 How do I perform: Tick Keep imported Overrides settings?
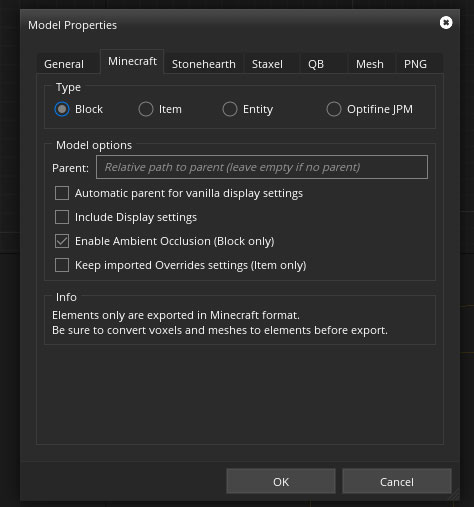62,265
